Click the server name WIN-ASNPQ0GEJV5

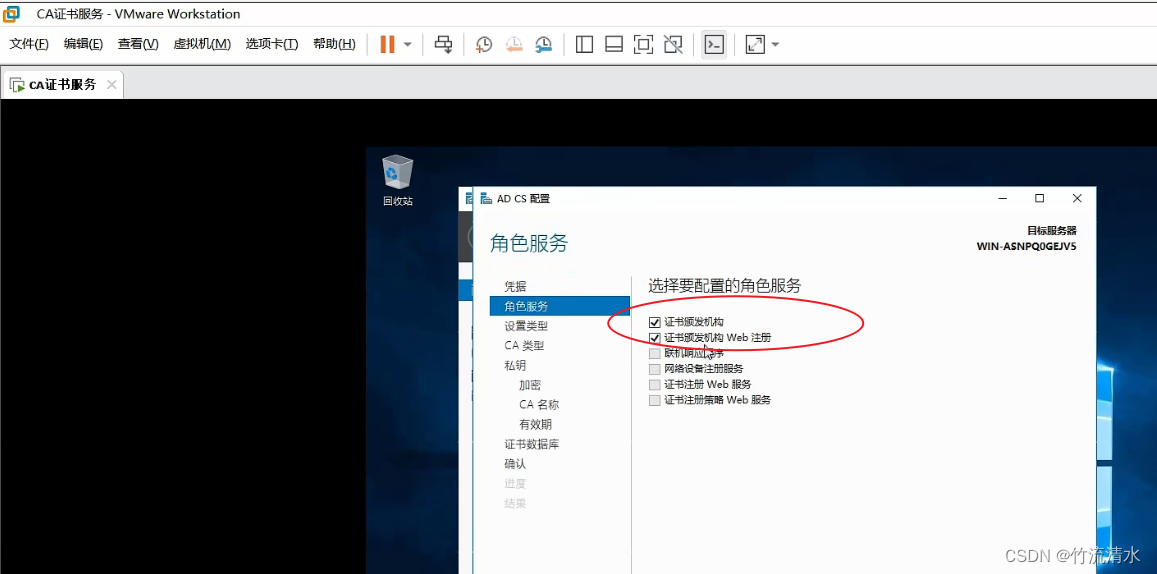1026,246
